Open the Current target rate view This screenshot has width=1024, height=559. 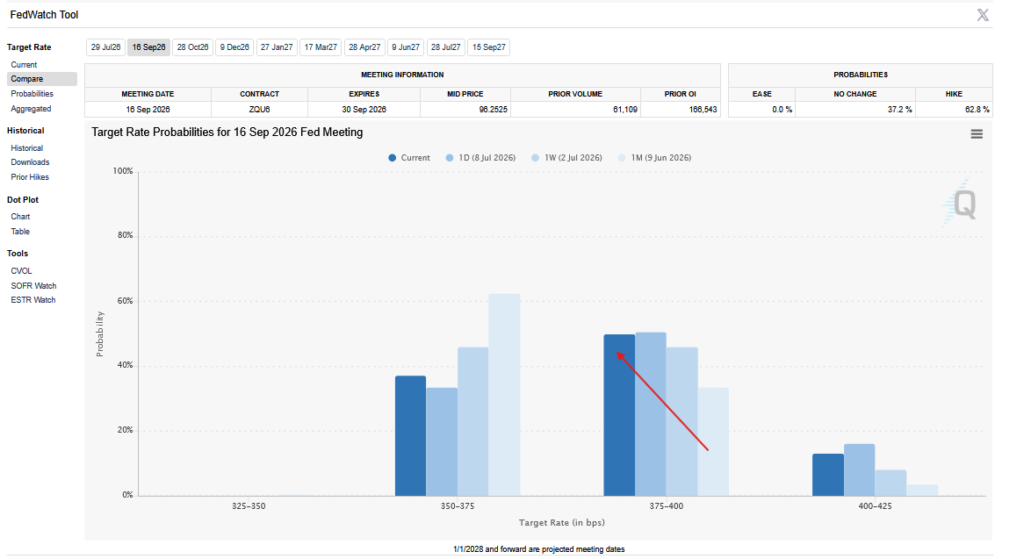24,65
